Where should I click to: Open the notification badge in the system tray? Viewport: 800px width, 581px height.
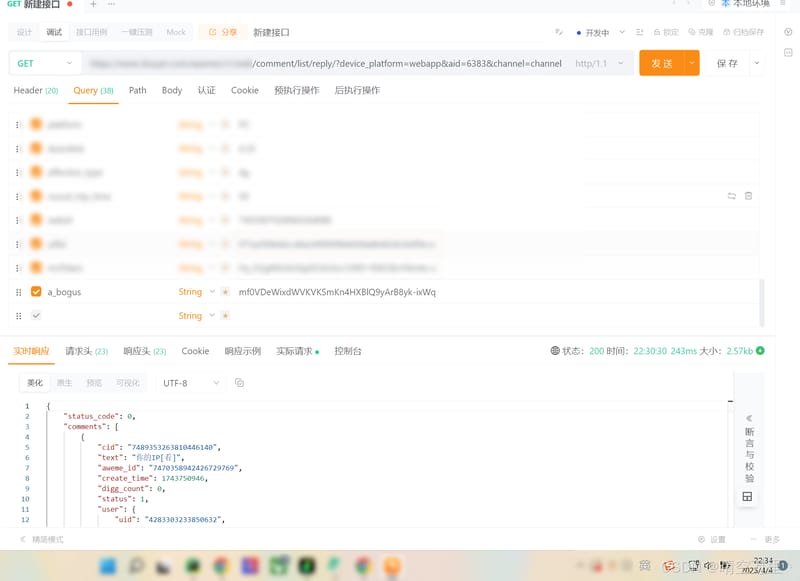point(783,565)
